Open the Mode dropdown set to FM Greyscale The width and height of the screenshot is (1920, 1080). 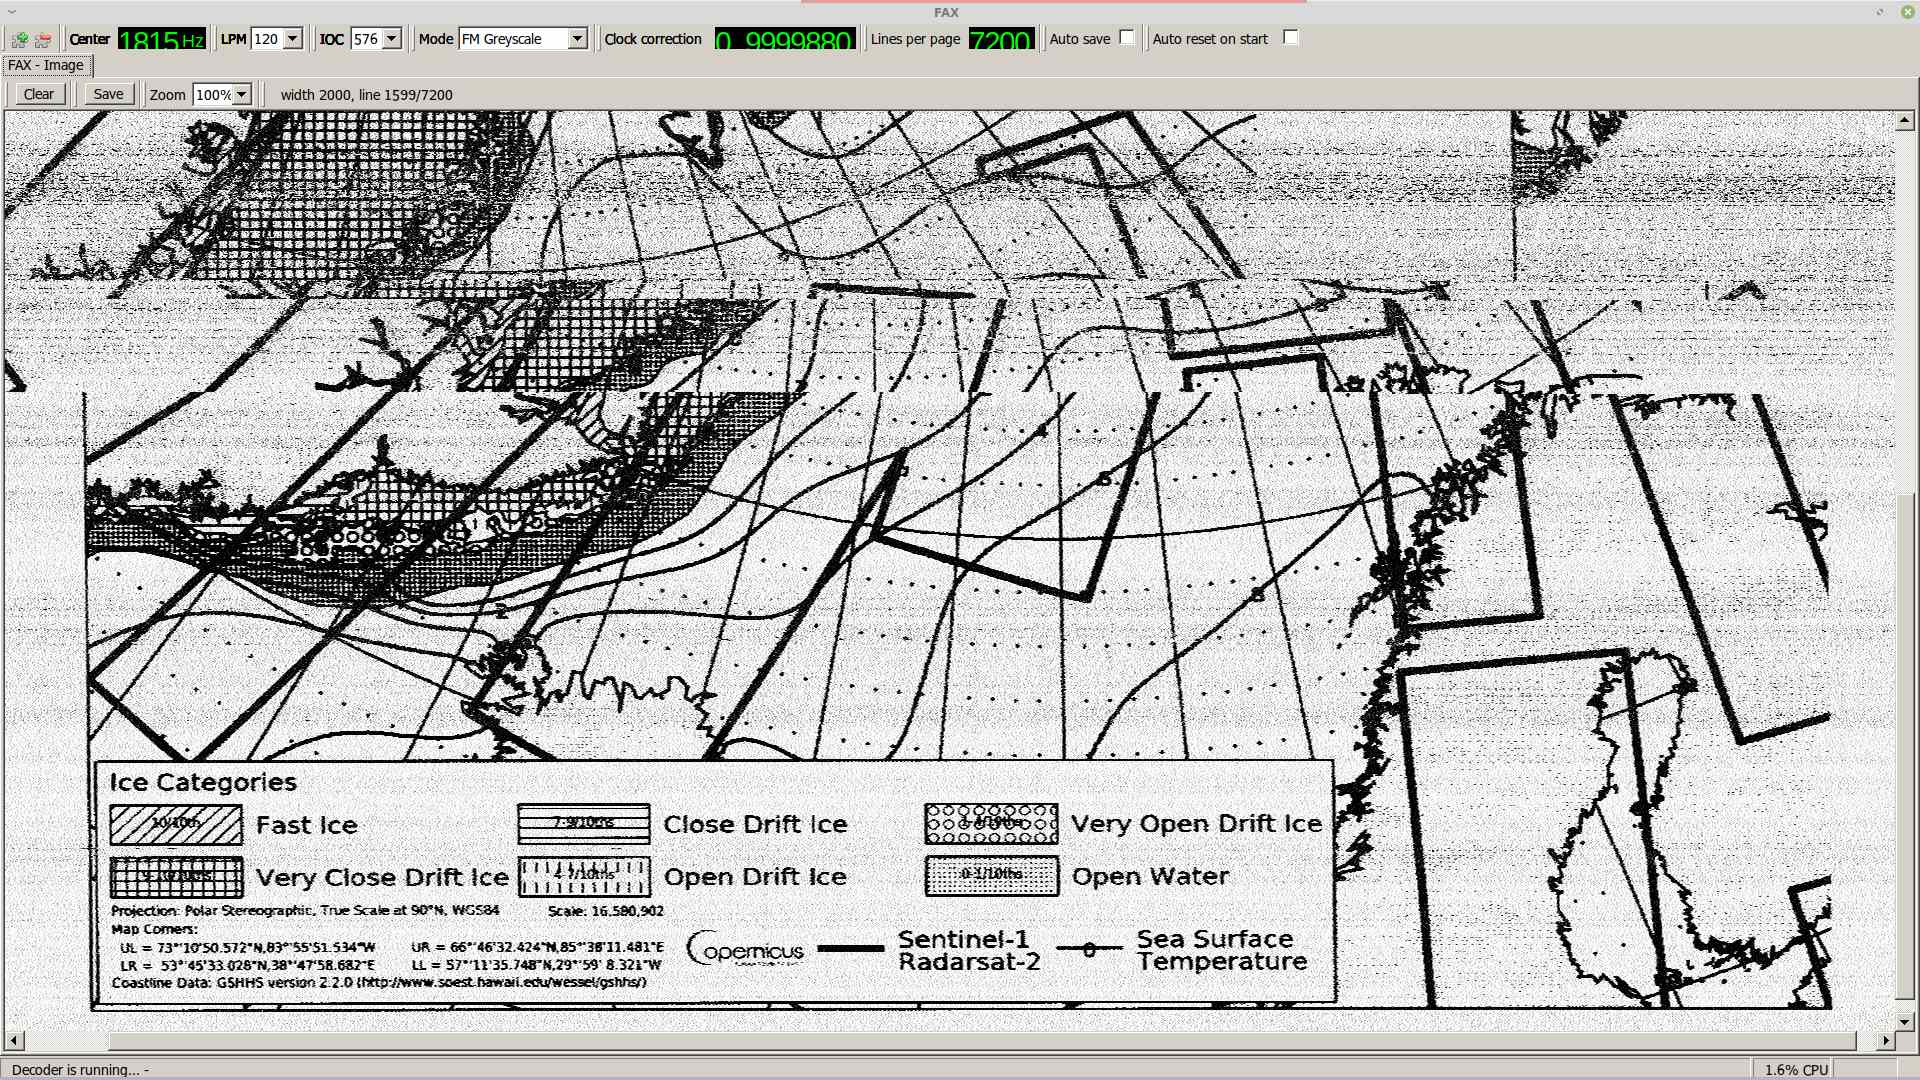coord(577,39)
